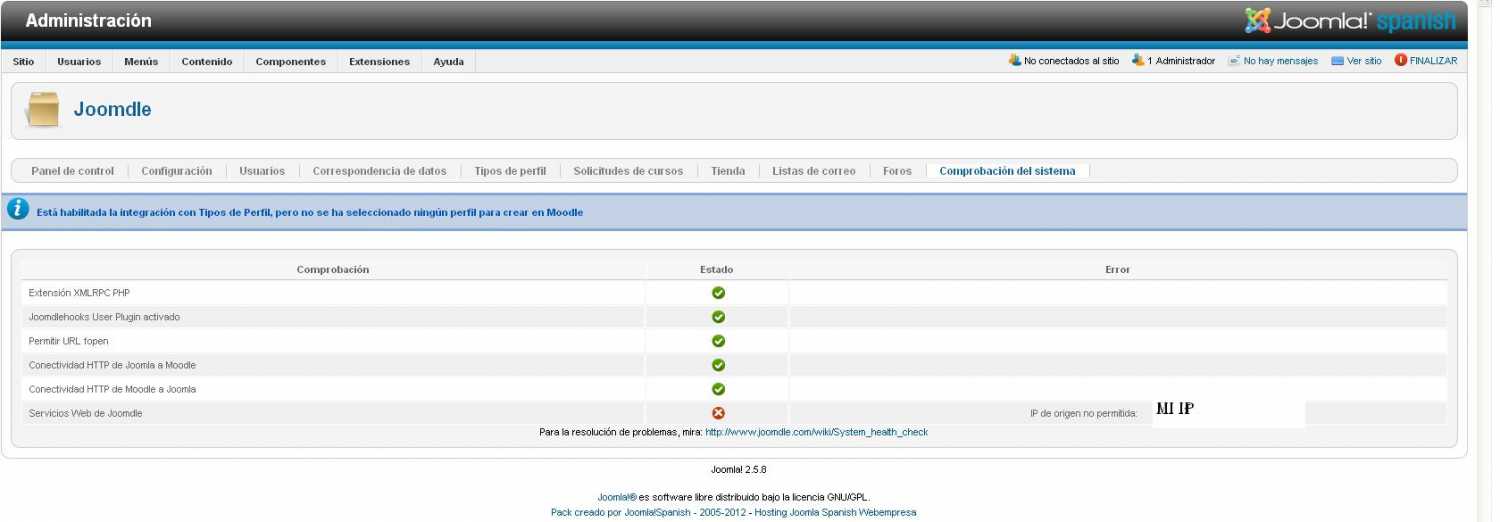Click green check for Permitir URL fopen
The image size is (1500, 522).
(718, 341)
